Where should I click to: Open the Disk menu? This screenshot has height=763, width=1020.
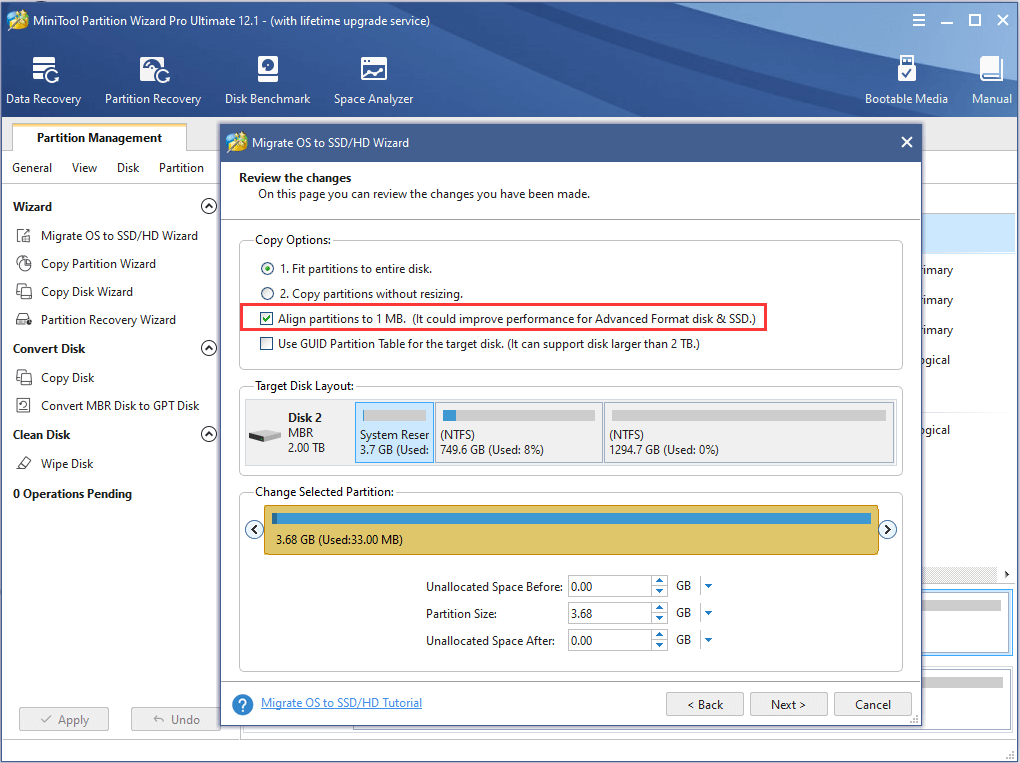(128, 168)
